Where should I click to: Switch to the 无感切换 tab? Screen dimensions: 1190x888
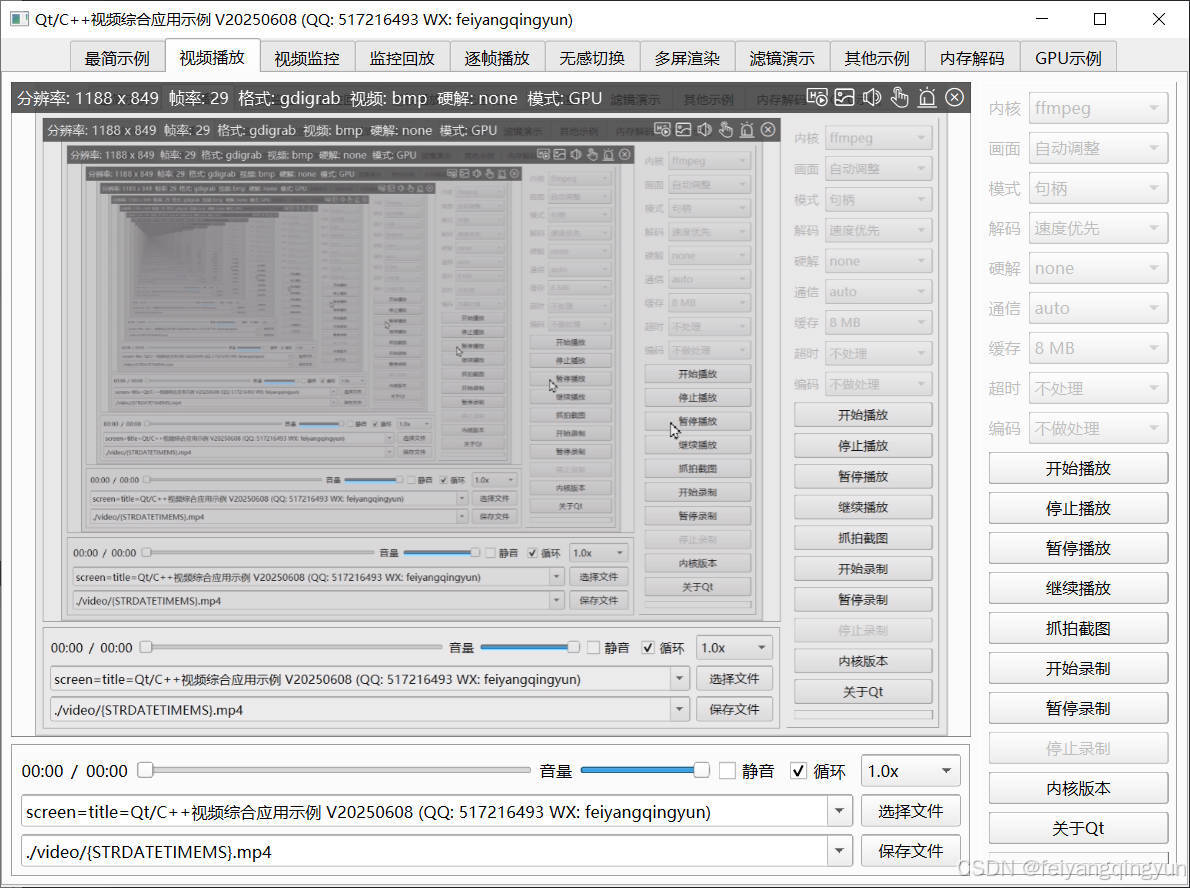coord(592,58)
